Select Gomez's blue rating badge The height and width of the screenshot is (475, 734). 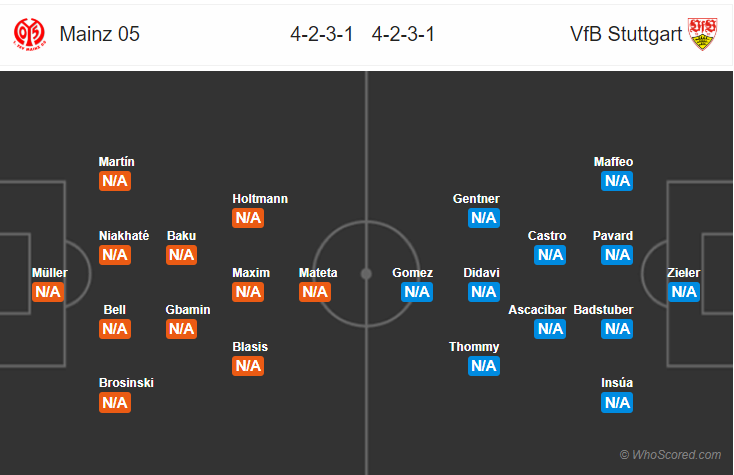click(x=416, y=292)
